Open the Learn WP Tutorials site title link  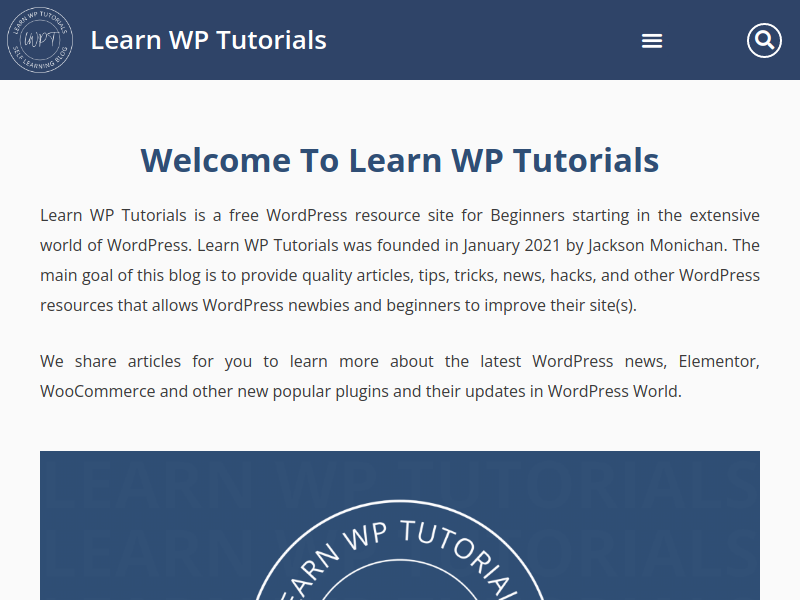point(208,40)
